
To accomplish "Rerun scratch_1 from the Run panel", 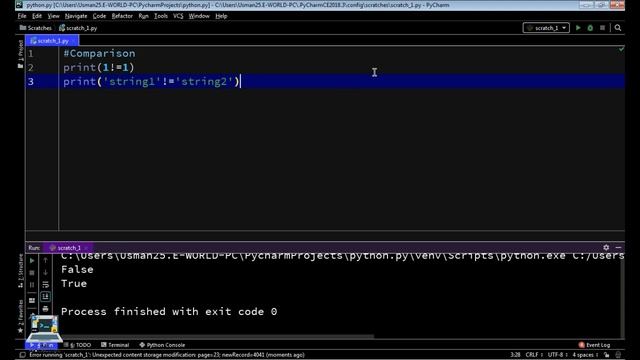I will coord(32,260).
